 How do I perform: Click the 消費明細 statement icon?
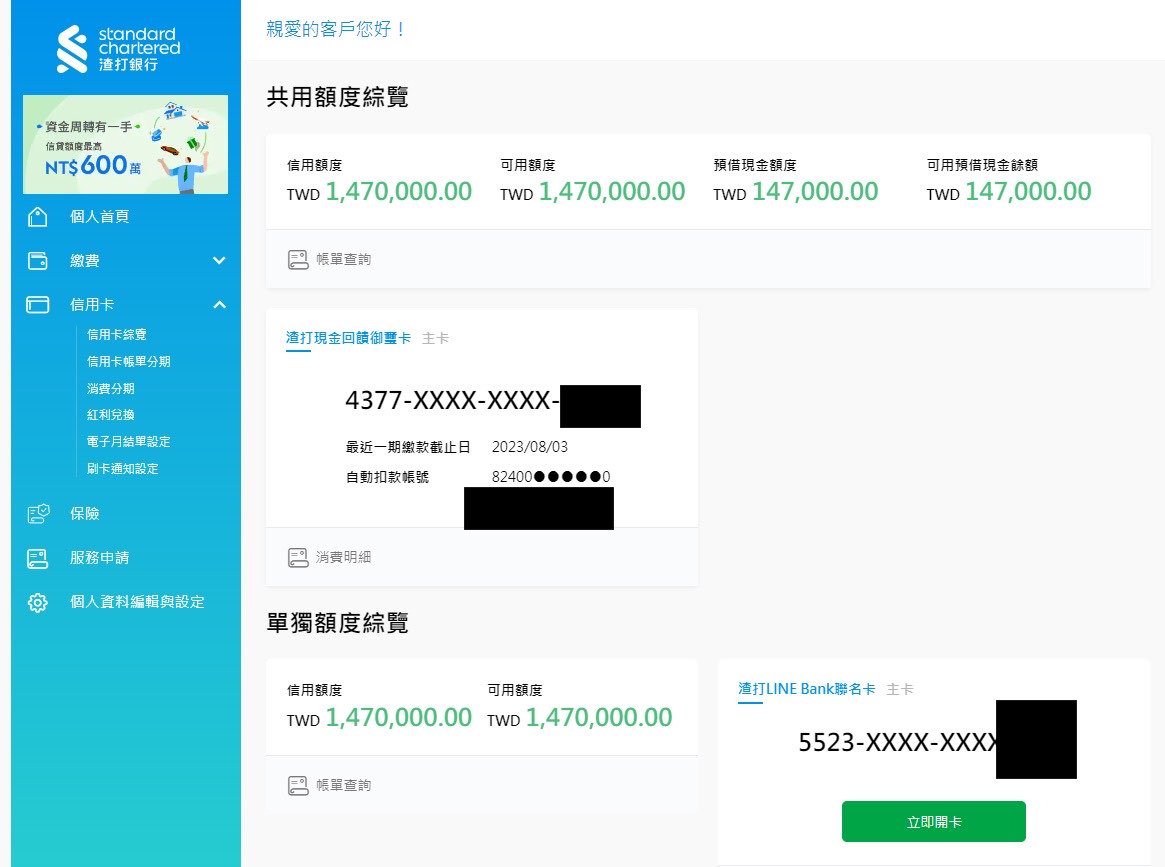(x=298, y=557)
